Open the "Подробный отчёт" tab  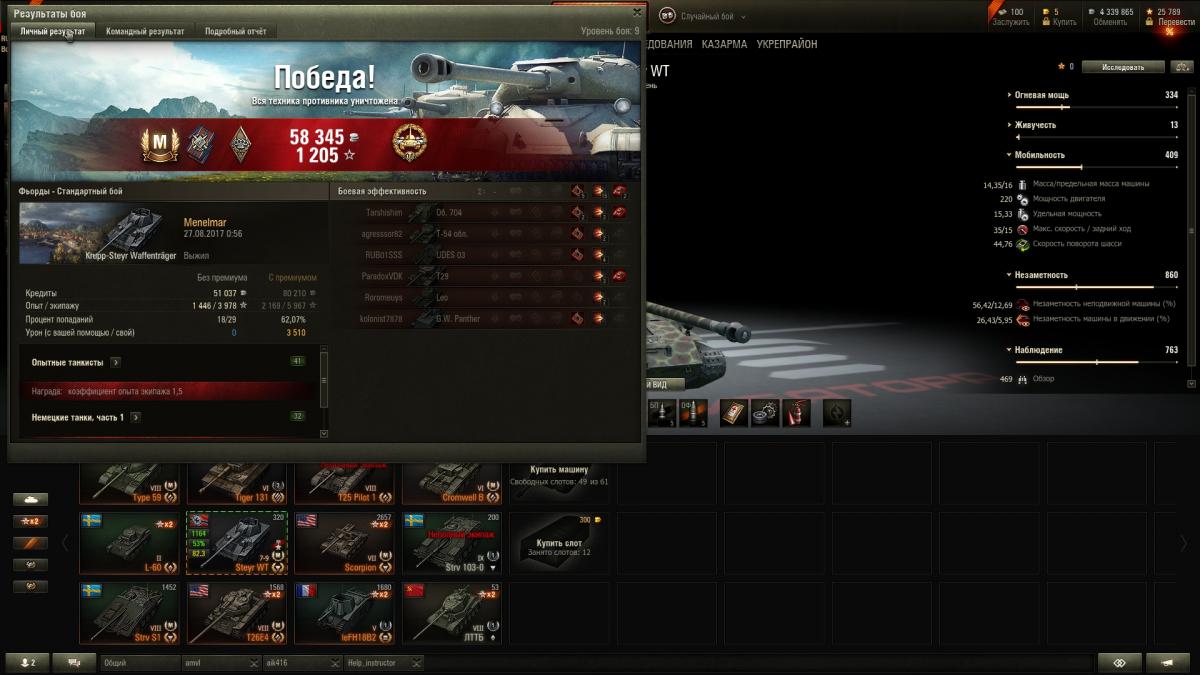[x=236, y=31]
